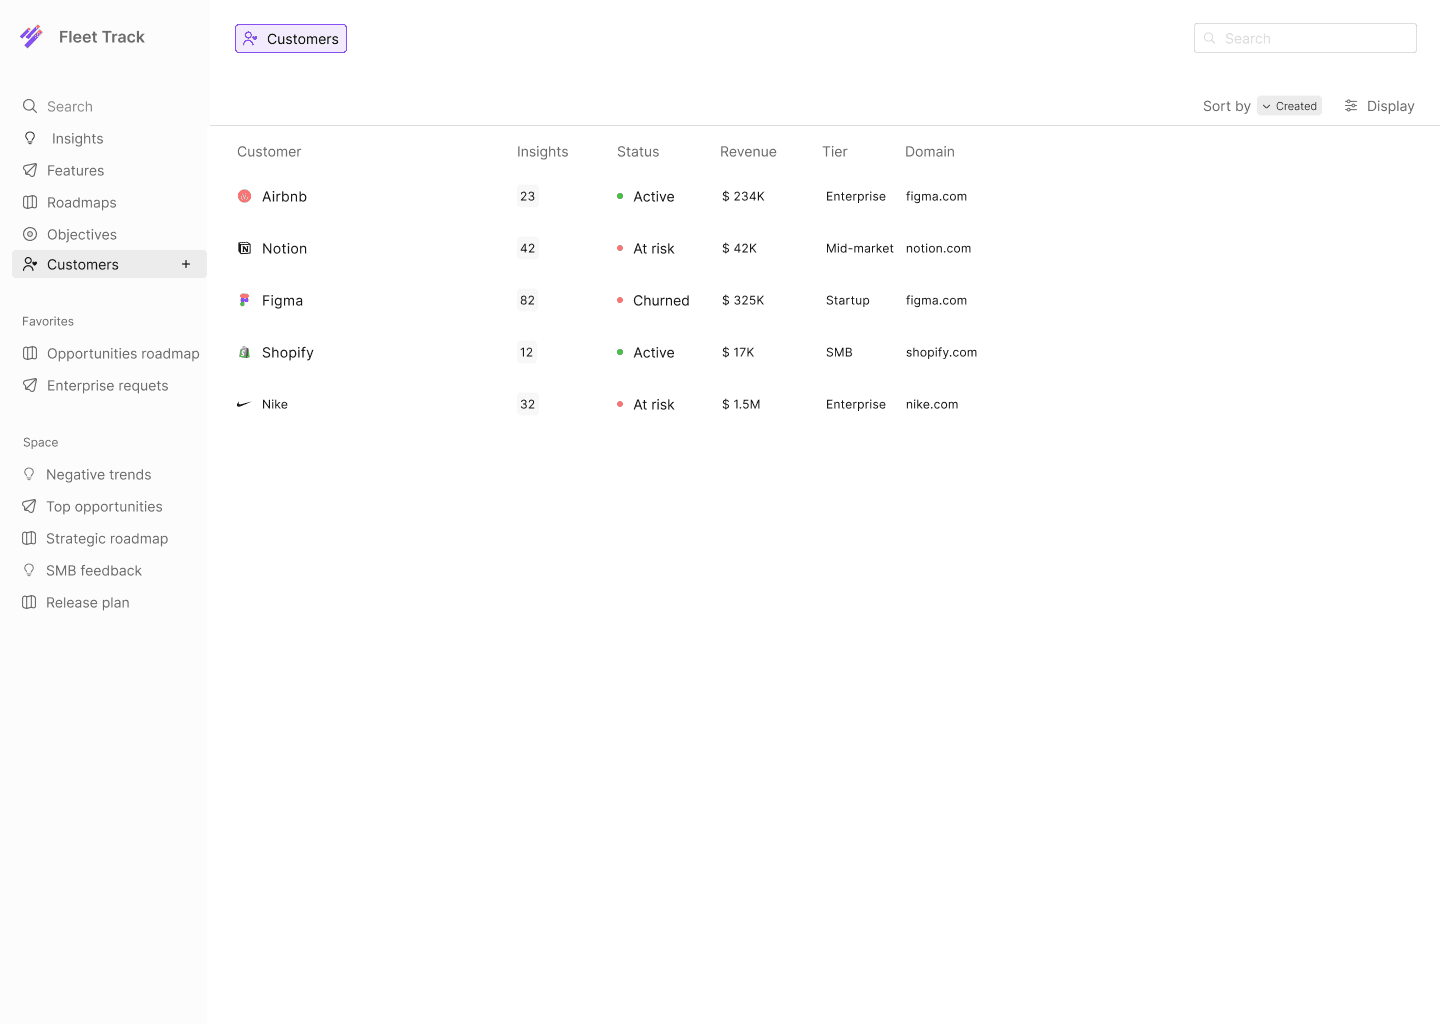Click the Features megaphone icon

click(x=29, y=170)
